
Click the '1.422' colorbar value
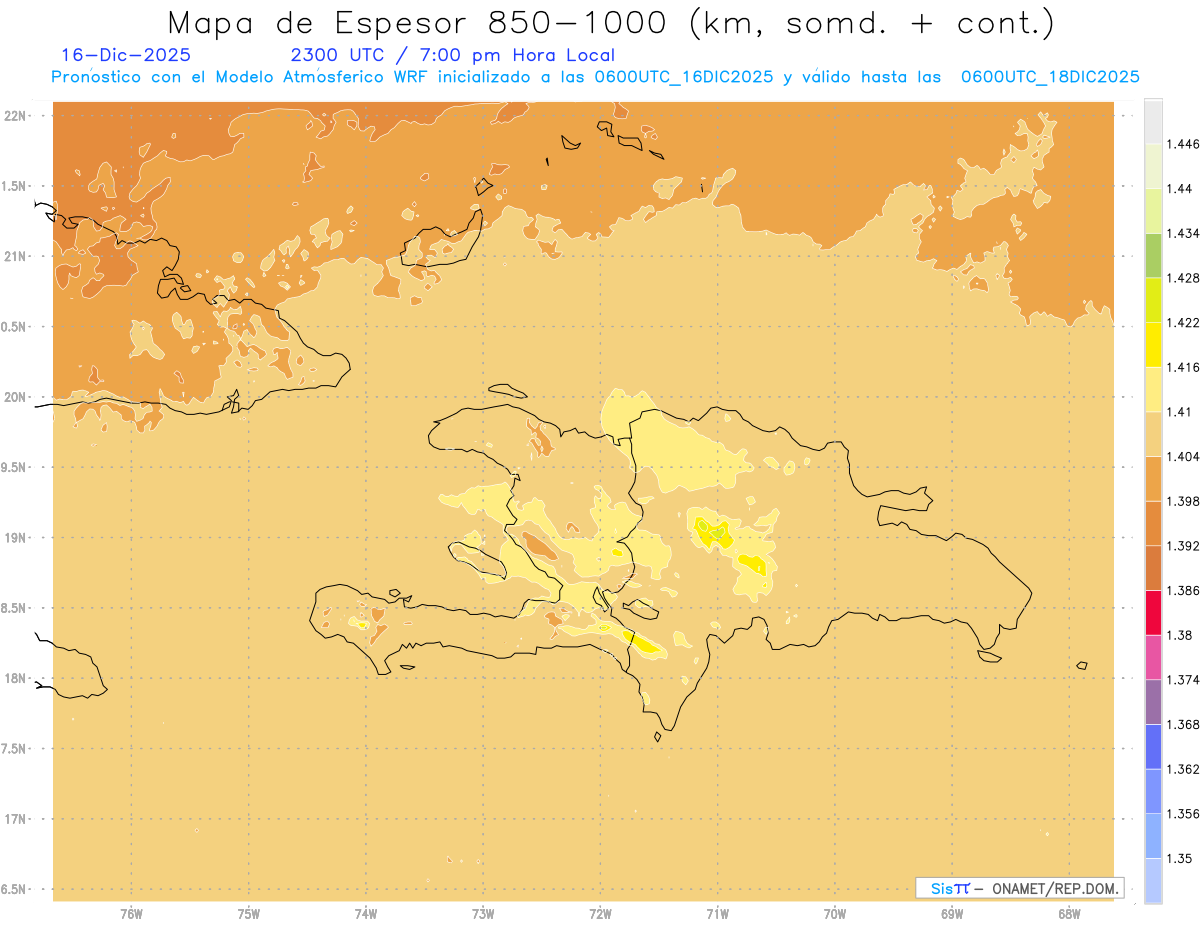tap(1181, 323)
